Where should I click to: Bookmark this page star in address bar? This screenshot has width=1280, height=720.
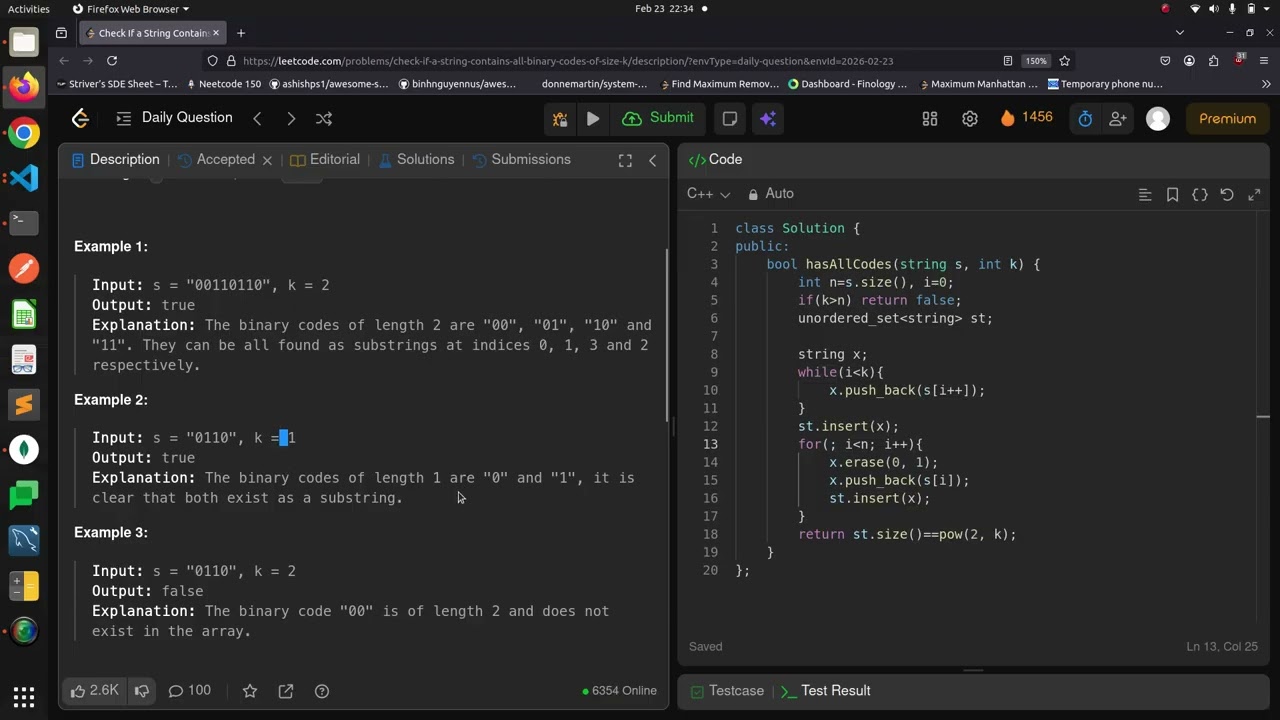point(1065,61)
